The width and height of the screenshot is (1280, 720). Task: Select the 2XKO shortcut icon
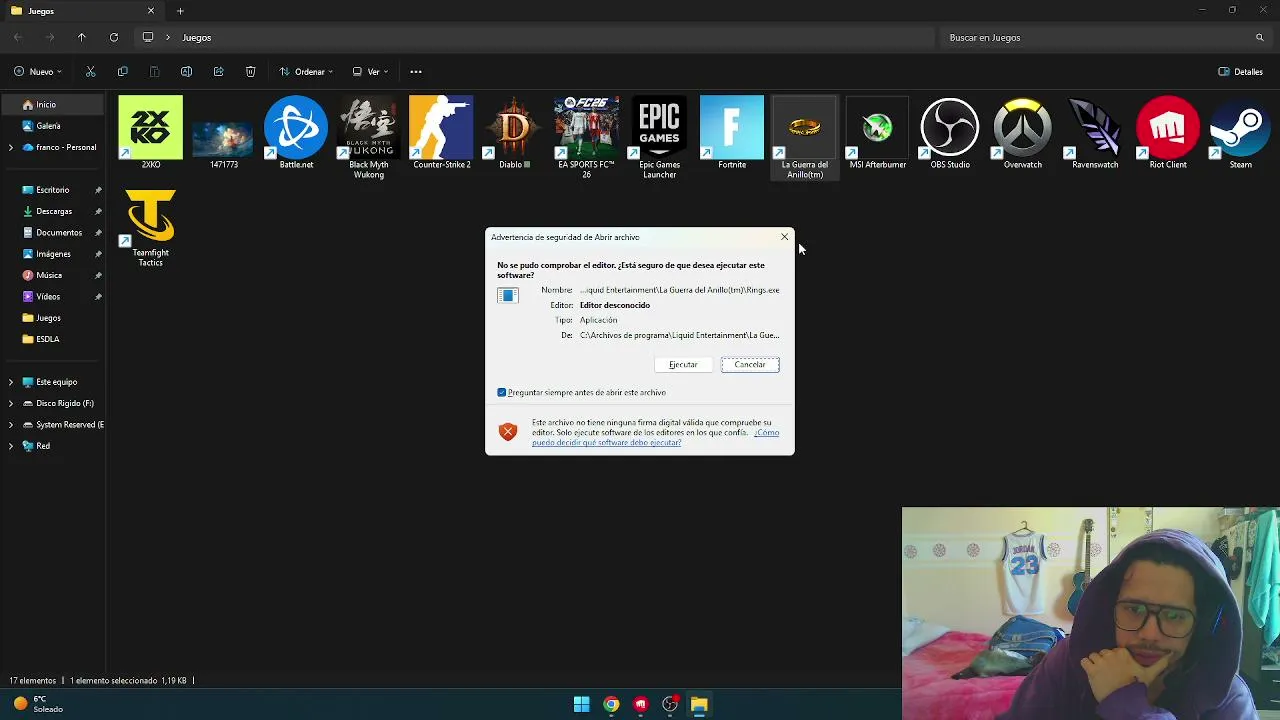[x=151, y=132]
